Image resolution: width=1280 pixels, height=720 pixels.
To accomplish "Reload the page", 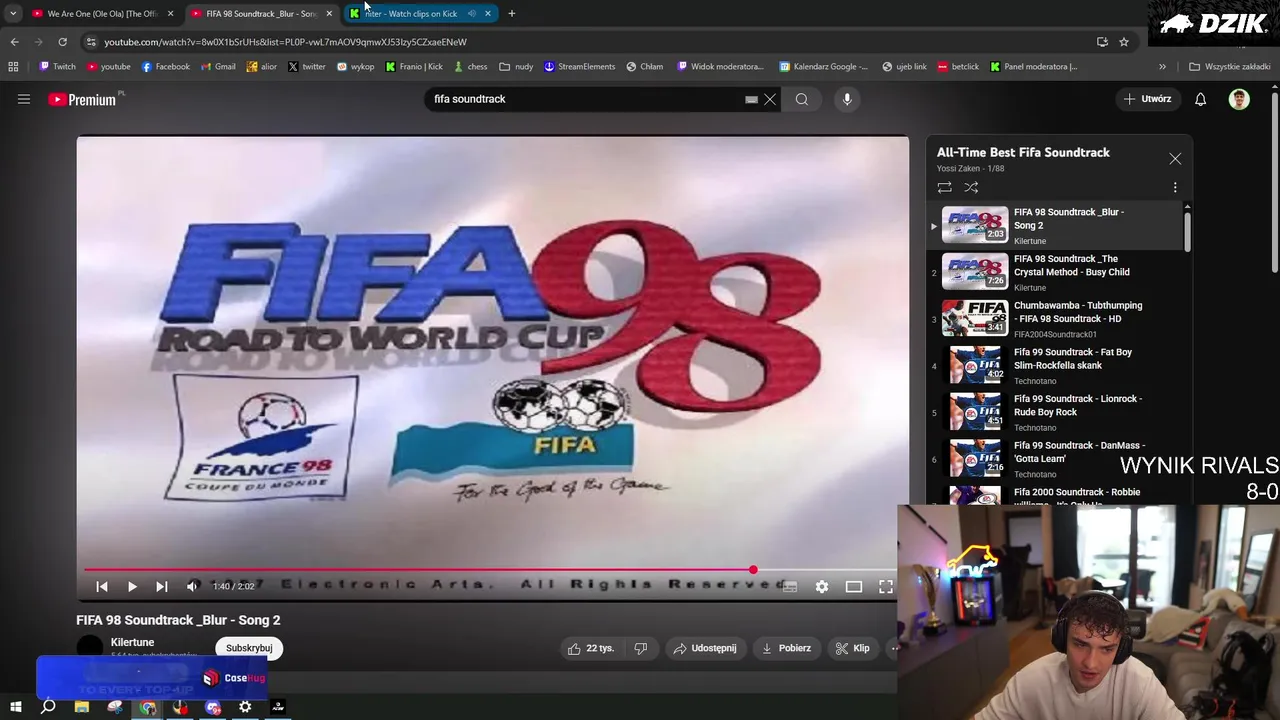I will pos(62,42).
